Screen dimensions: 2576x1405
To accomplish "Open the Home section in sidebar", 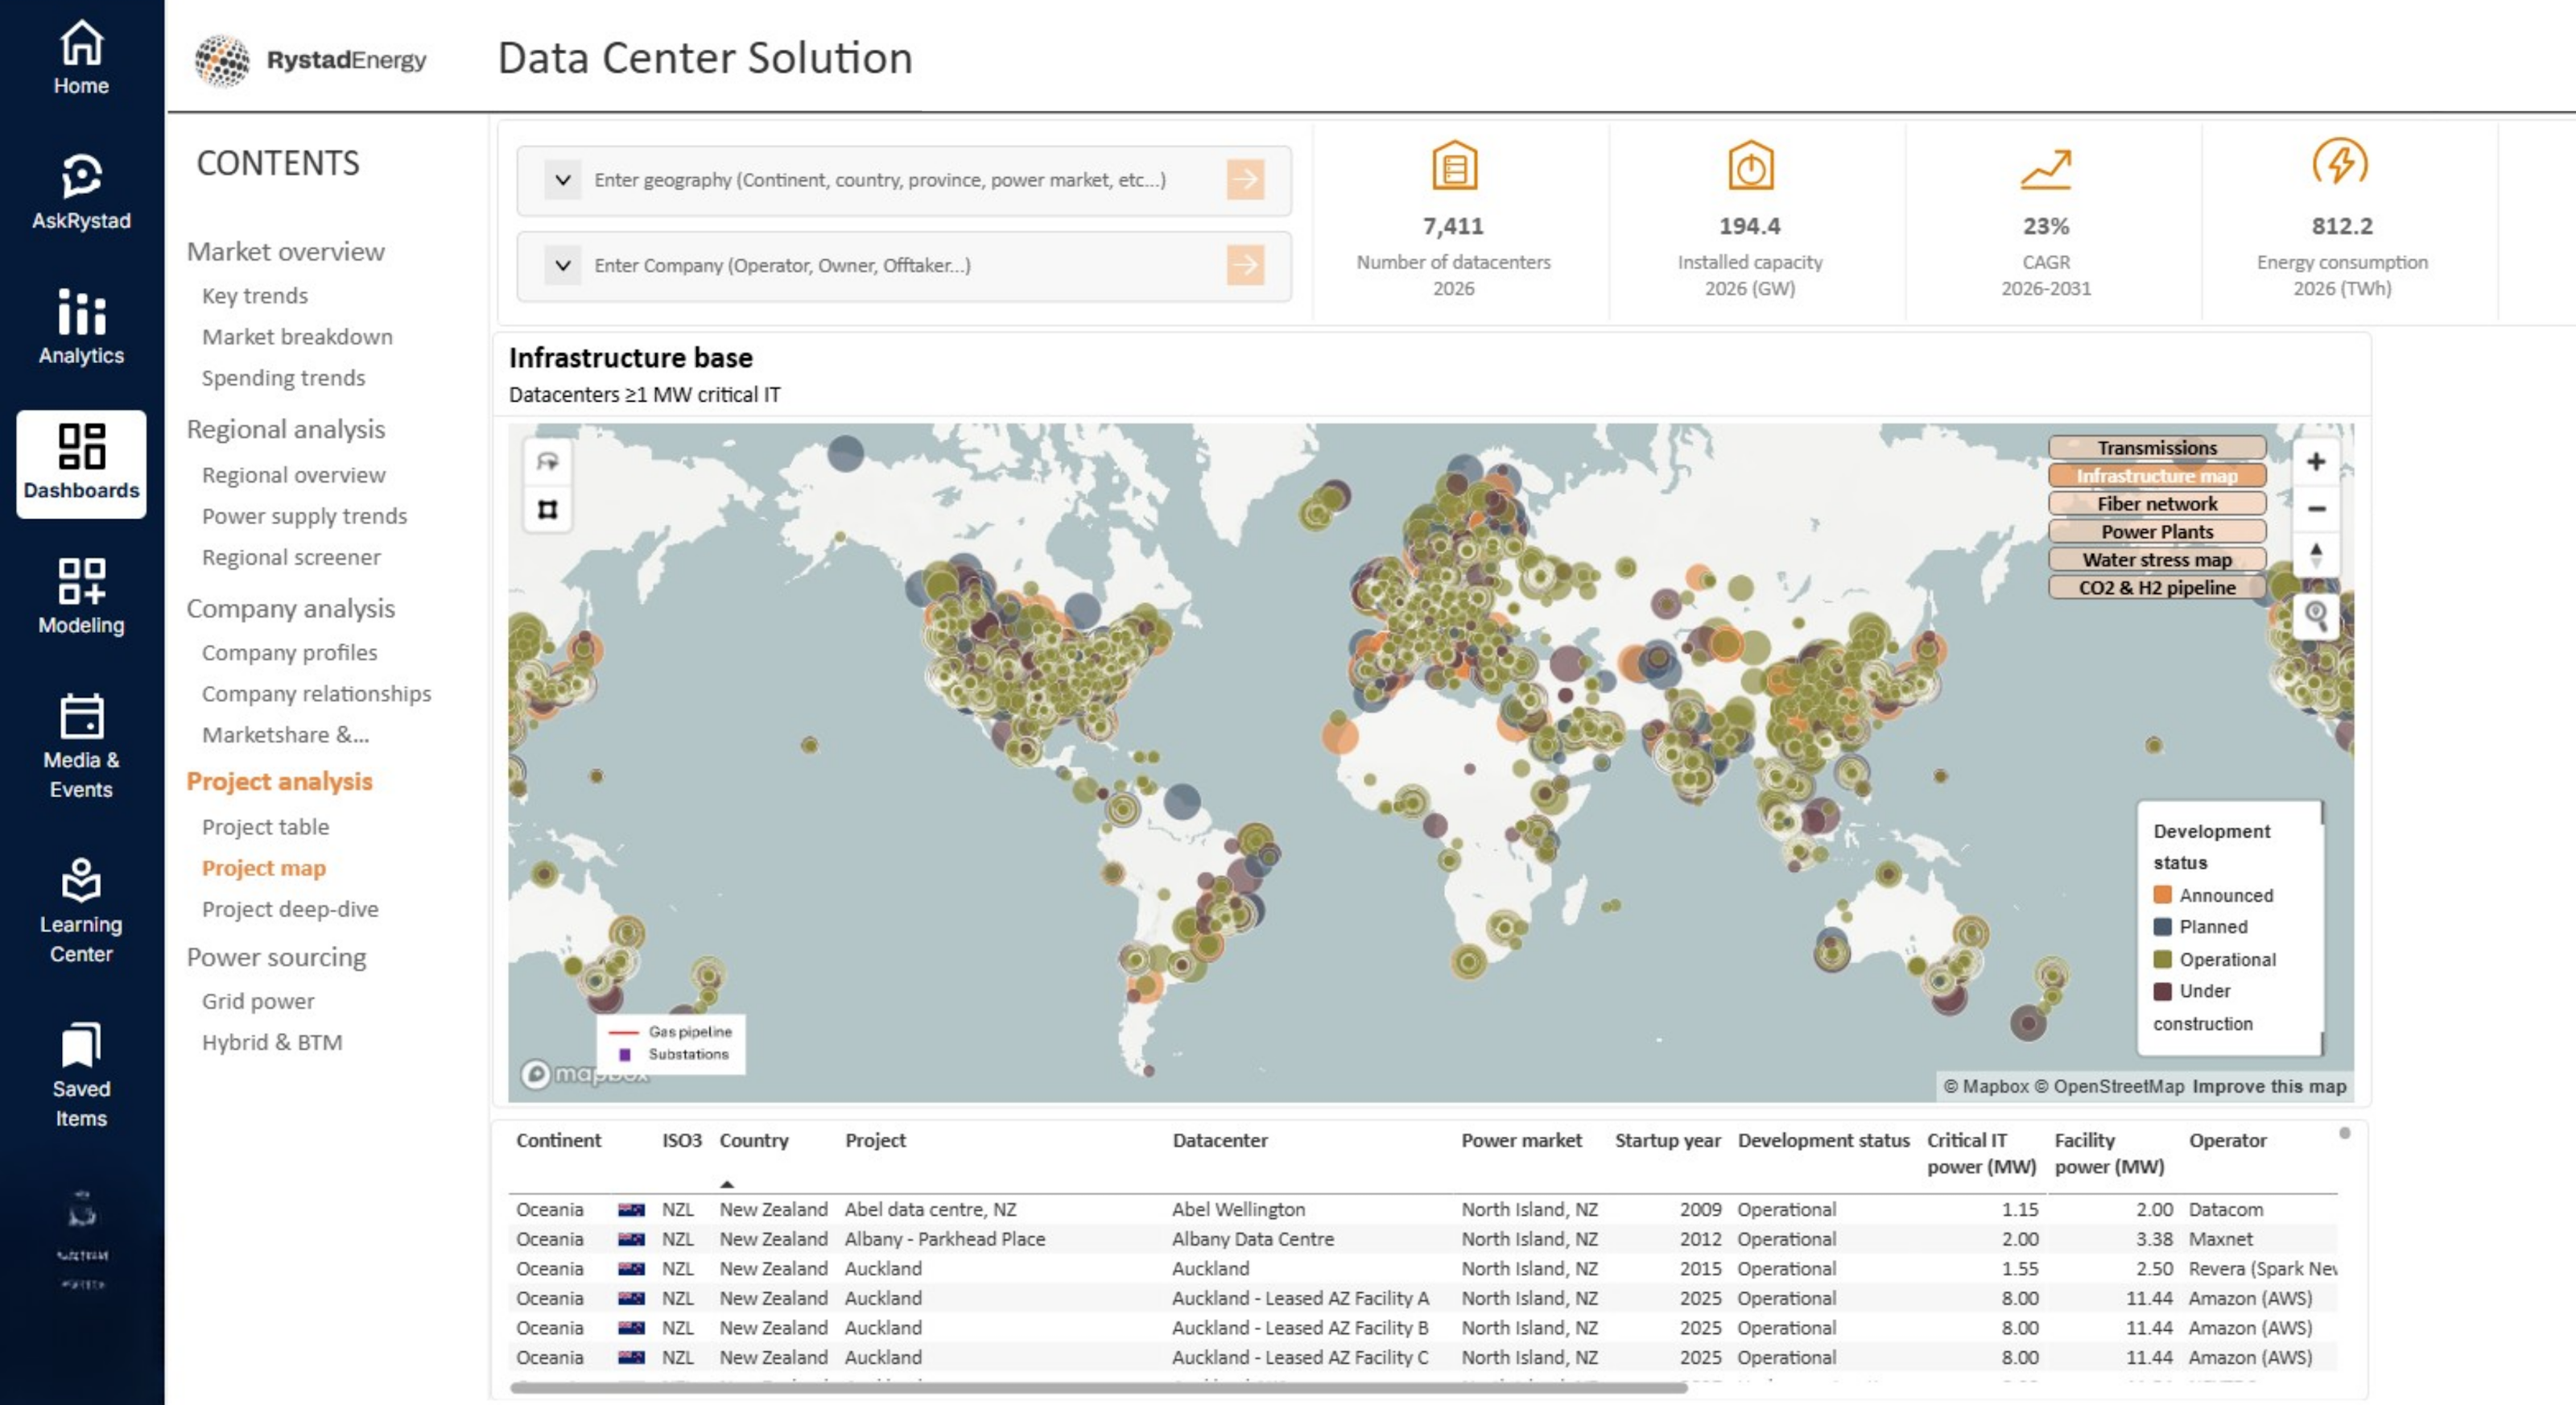I will point(81,58).
